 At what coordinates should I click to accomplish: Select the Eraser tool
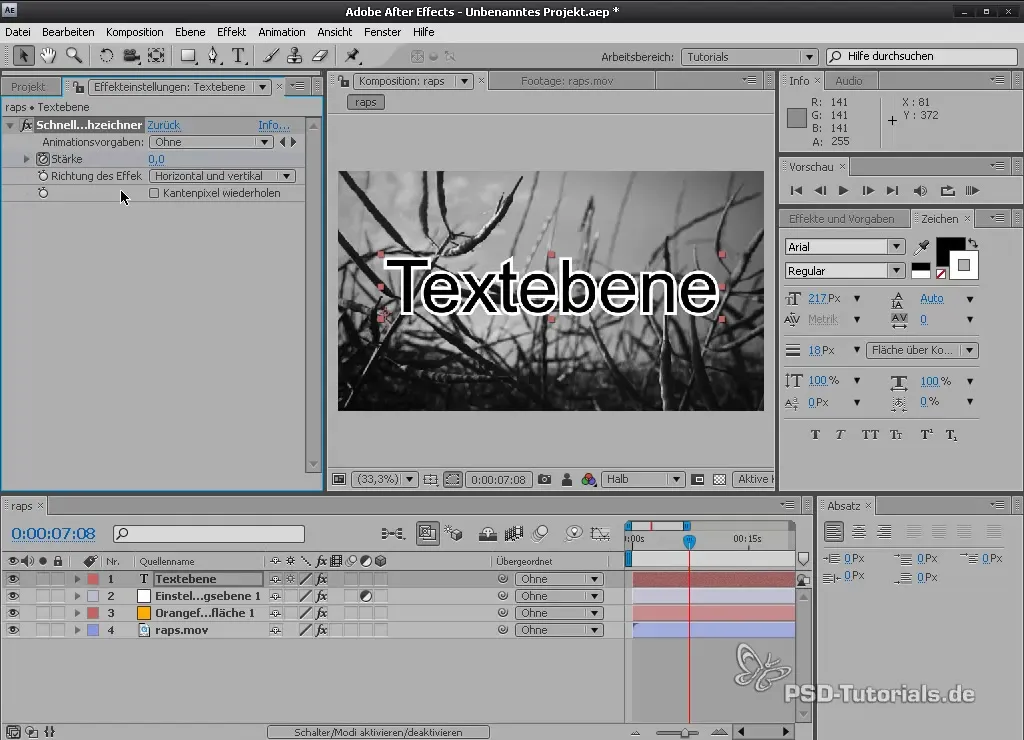click(320, 56)
